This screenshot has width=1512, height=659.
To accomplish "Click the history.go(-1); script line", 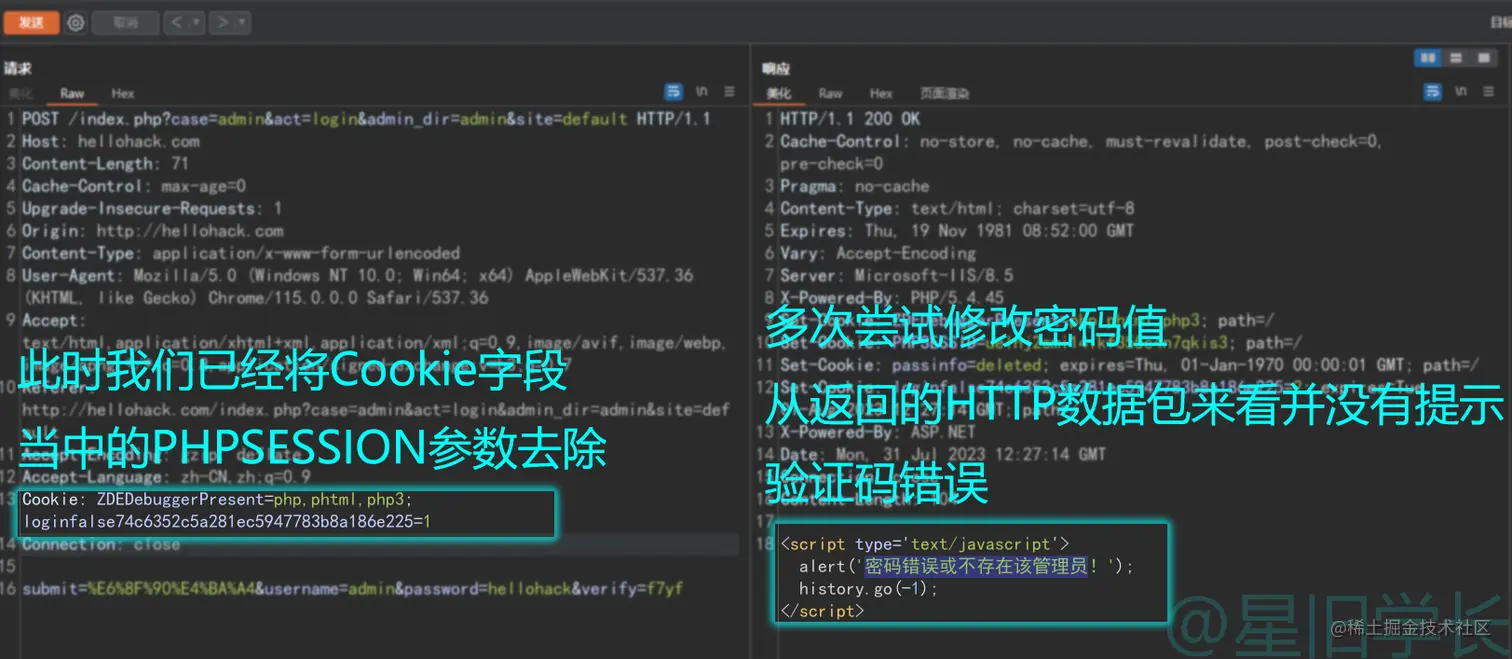I will (868, 589).
